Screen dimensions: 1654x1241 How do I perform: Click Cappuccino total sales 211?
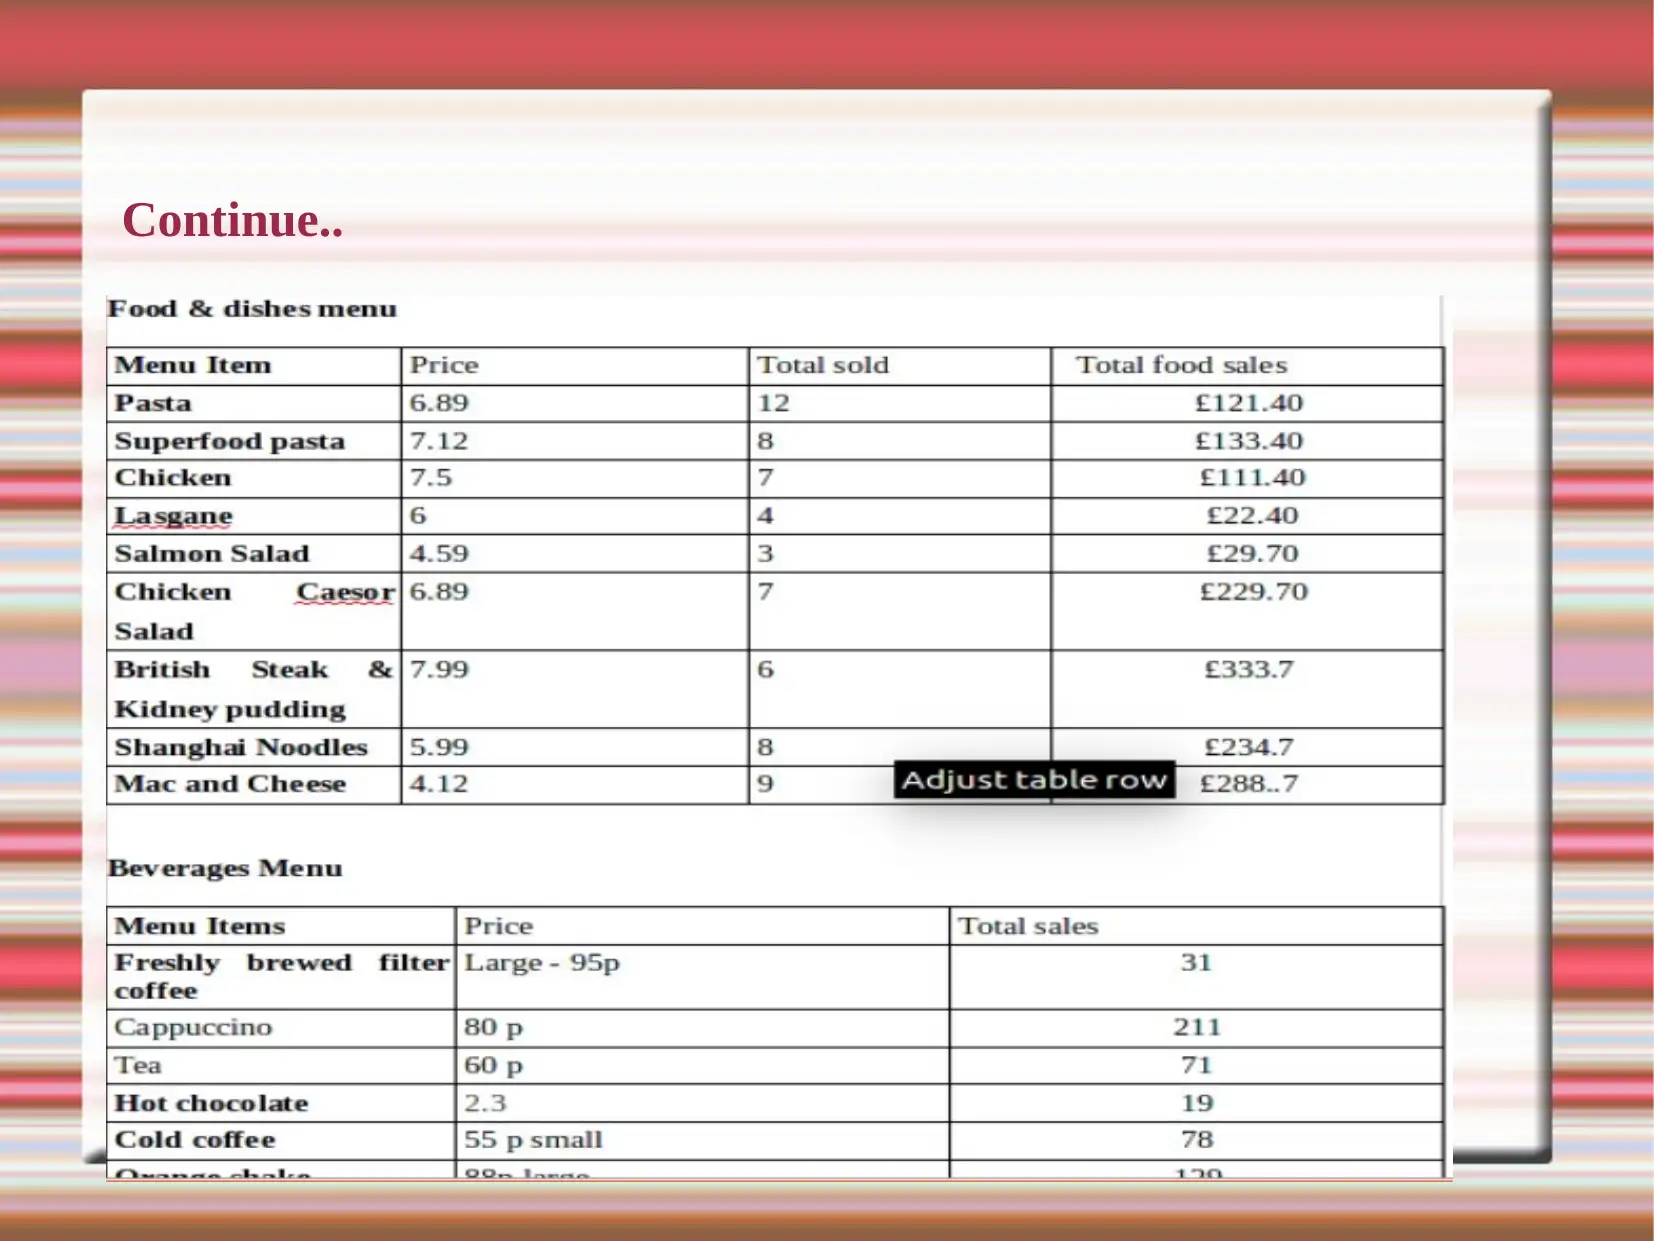pyautogui.click(x=1196, y=1028)
